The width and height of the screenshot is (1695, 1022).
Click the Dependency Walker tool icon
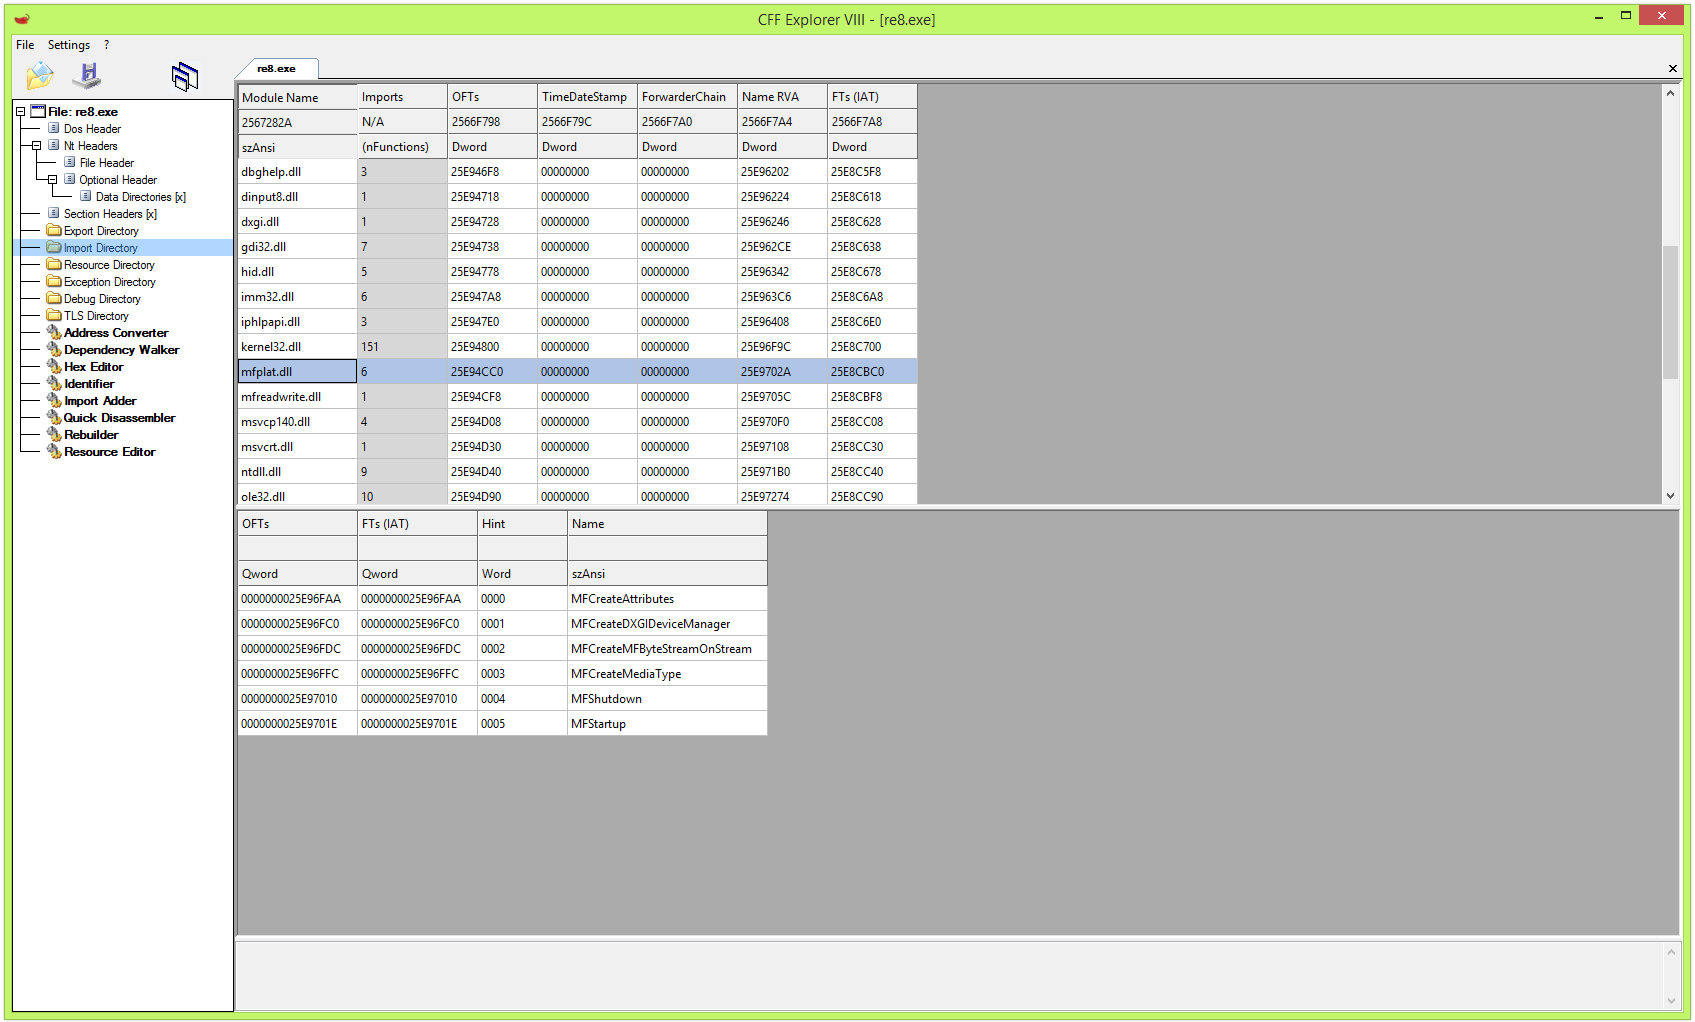pos(54,350)
